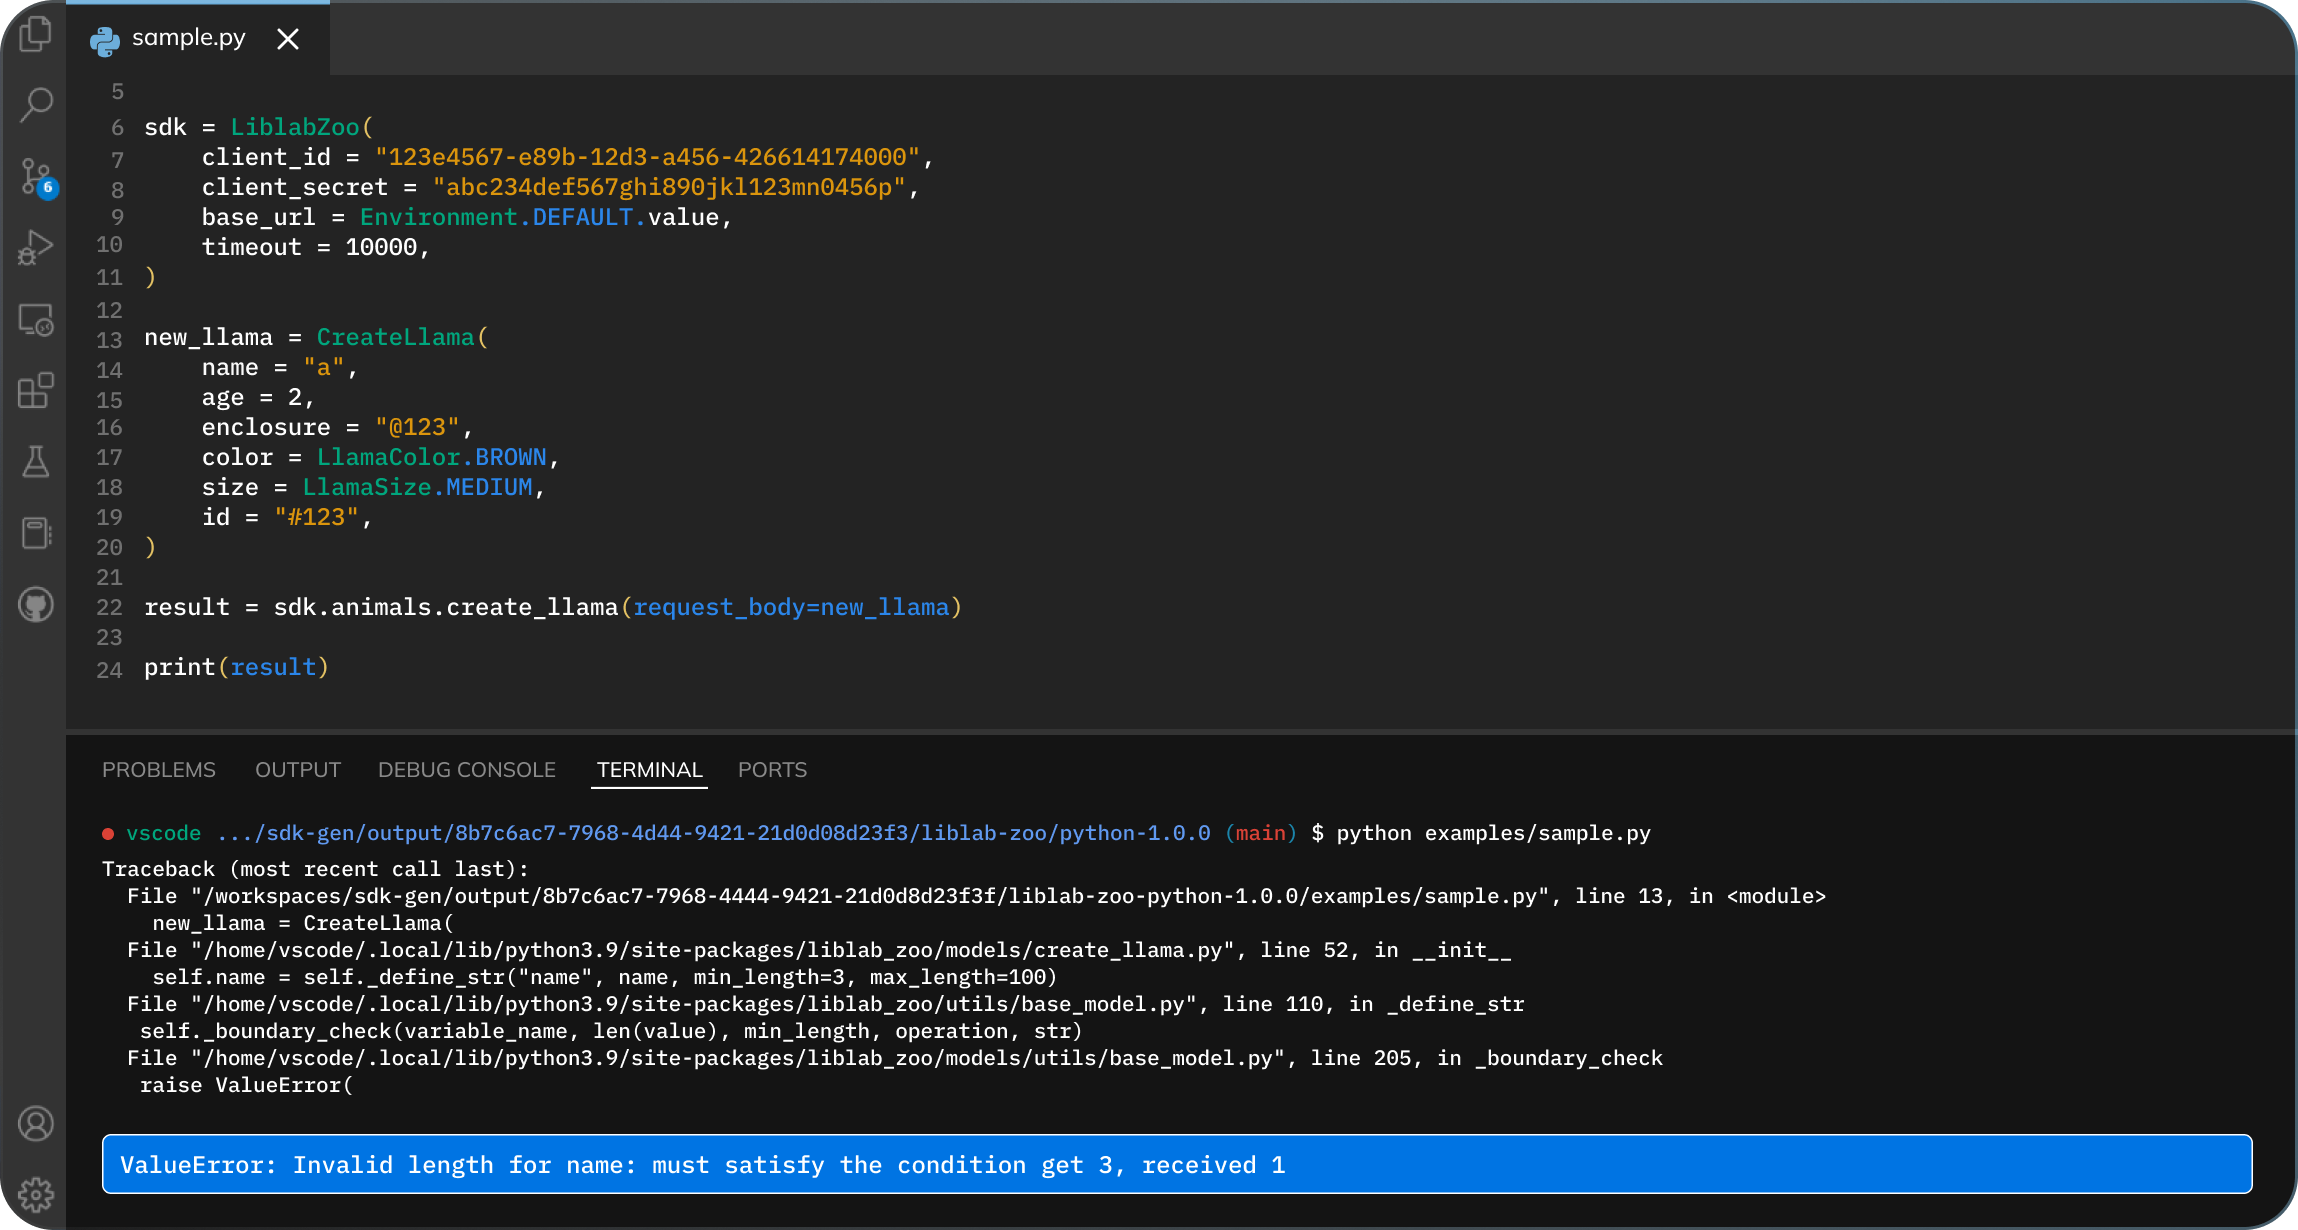2298x1230 pixels.
Task: Open the Source Control view
Action: pos(36,176)
